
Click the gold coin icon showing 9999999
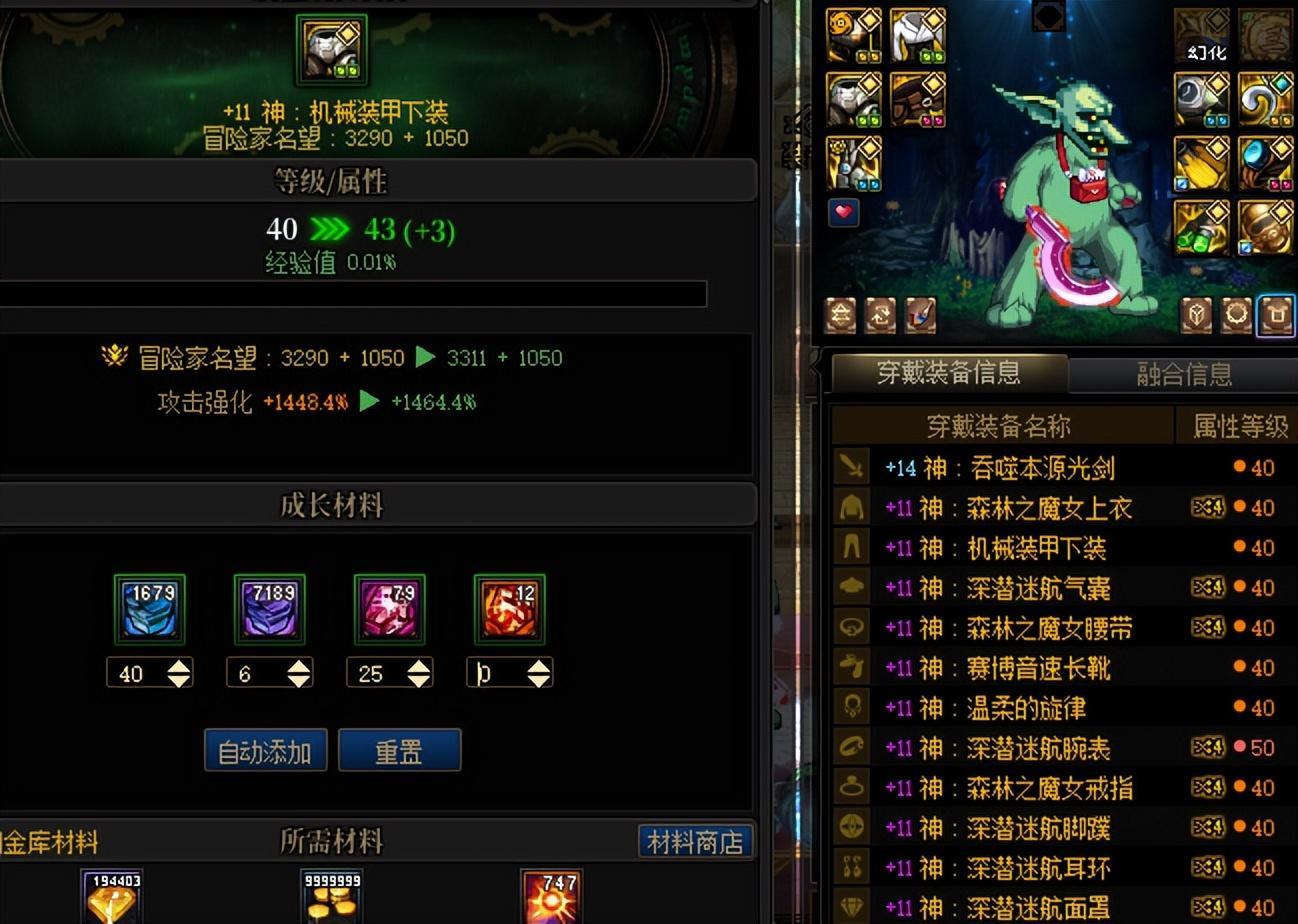[x=331, y=897]
